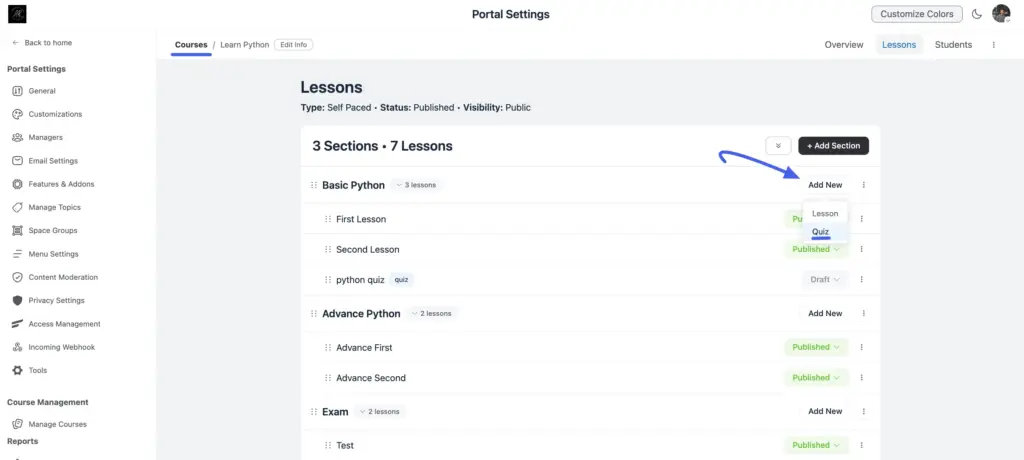This screenshot has height=460, width=1024.
Task: Open Incoming Webhook settings
Action: click(x=54, y=347)
